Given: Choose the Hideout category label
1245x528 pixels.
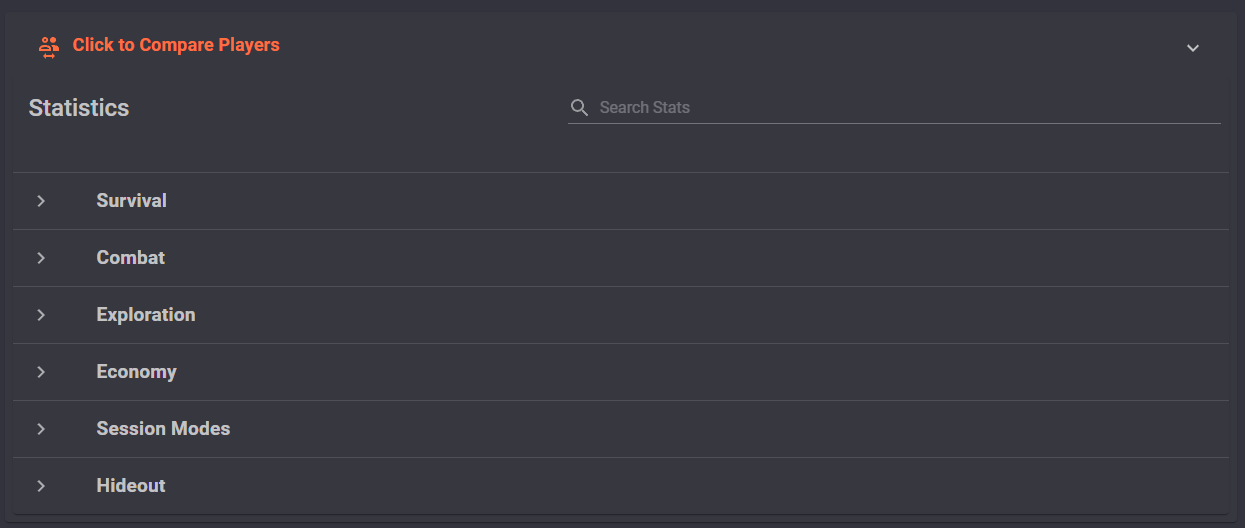Looking at the screenshot, I should point(131,486).
